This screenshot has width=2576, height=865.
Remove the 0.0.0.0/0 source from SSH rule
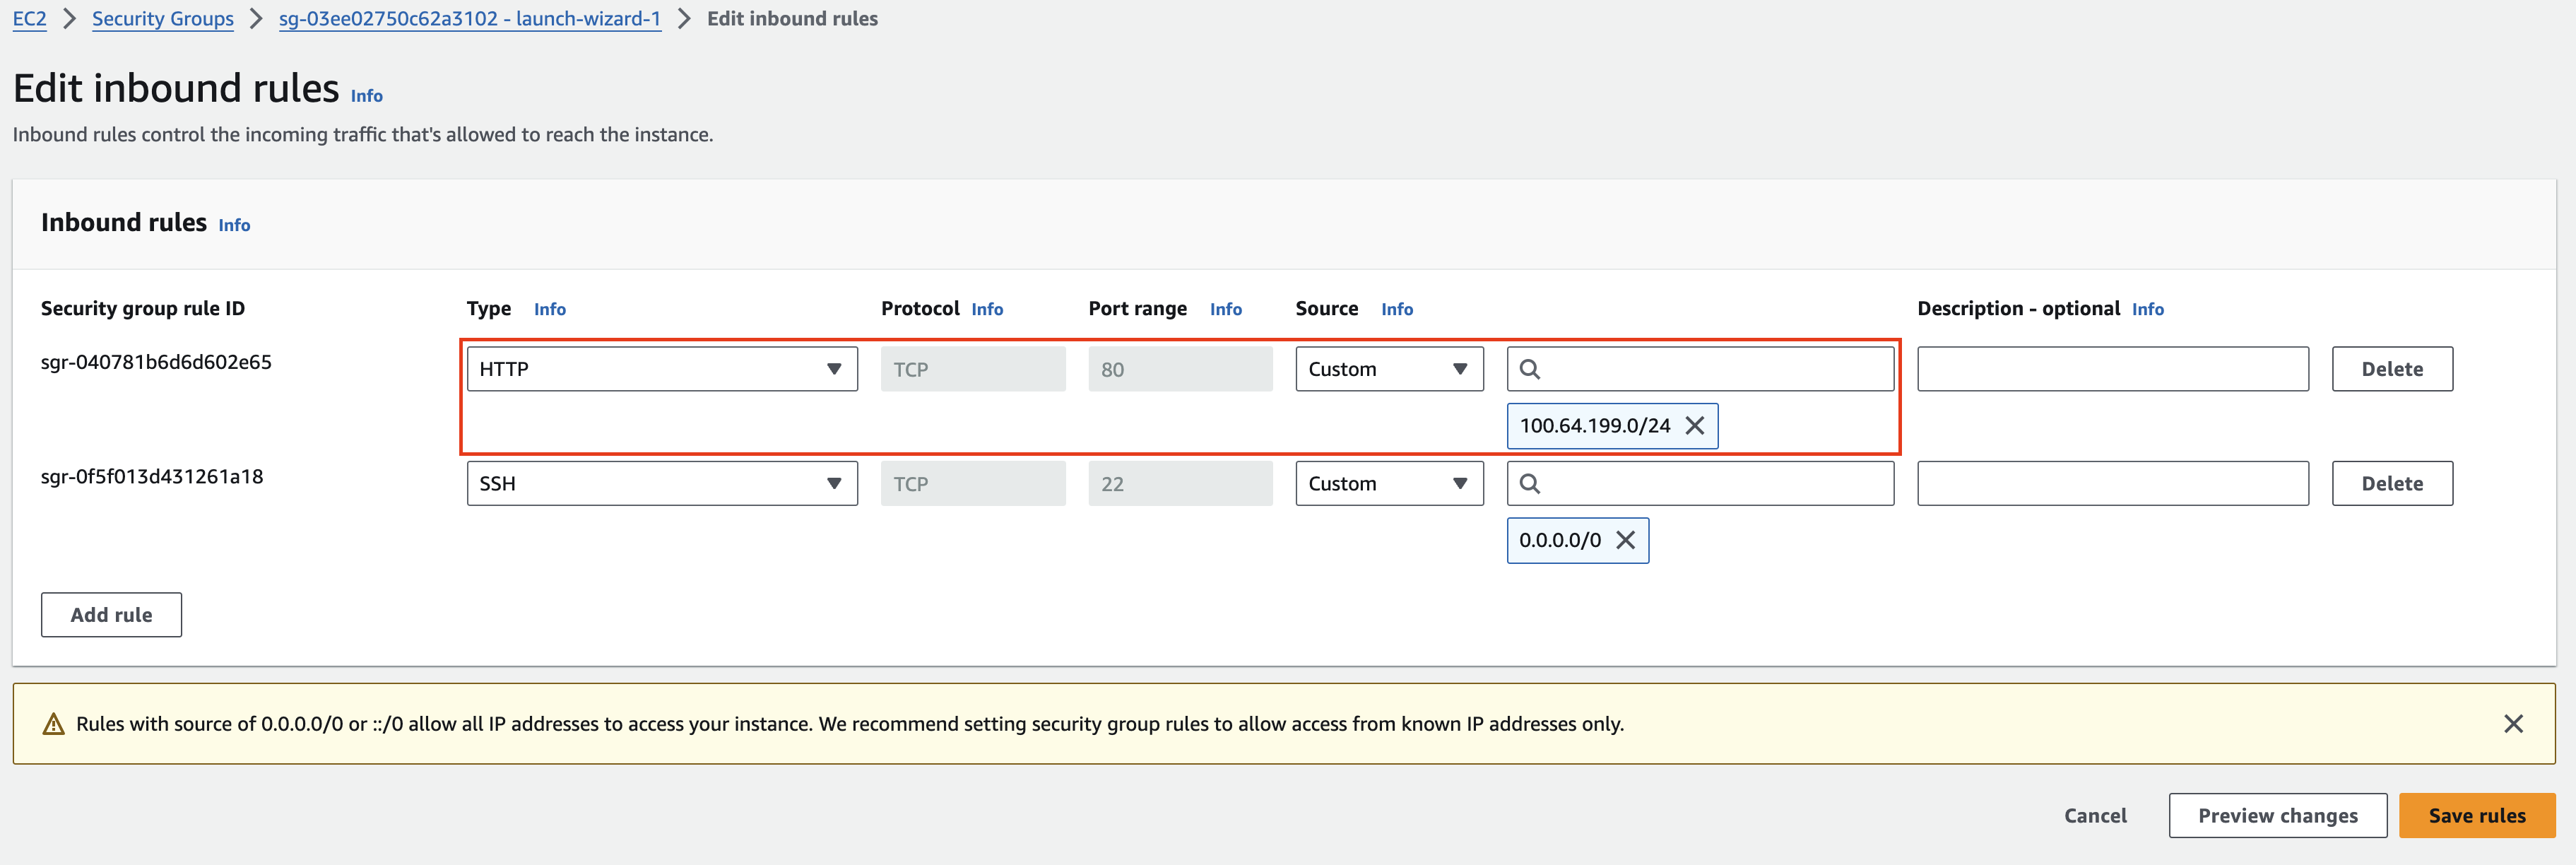(1626, 540)
